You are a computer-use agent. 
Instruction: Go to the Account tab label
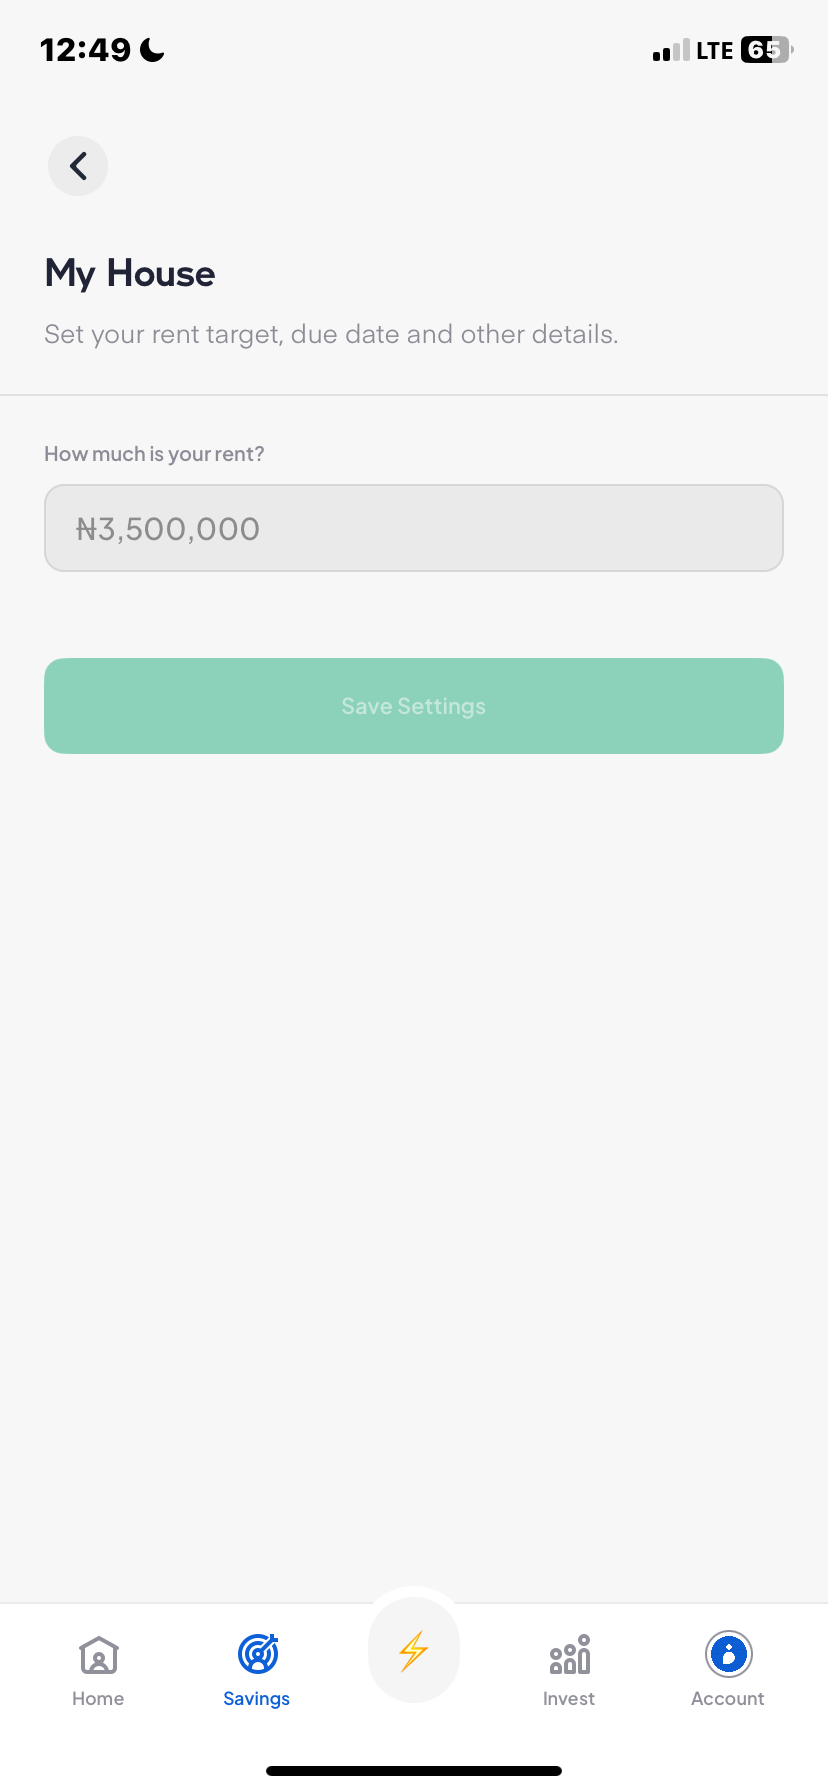(x=728, y=1699)
